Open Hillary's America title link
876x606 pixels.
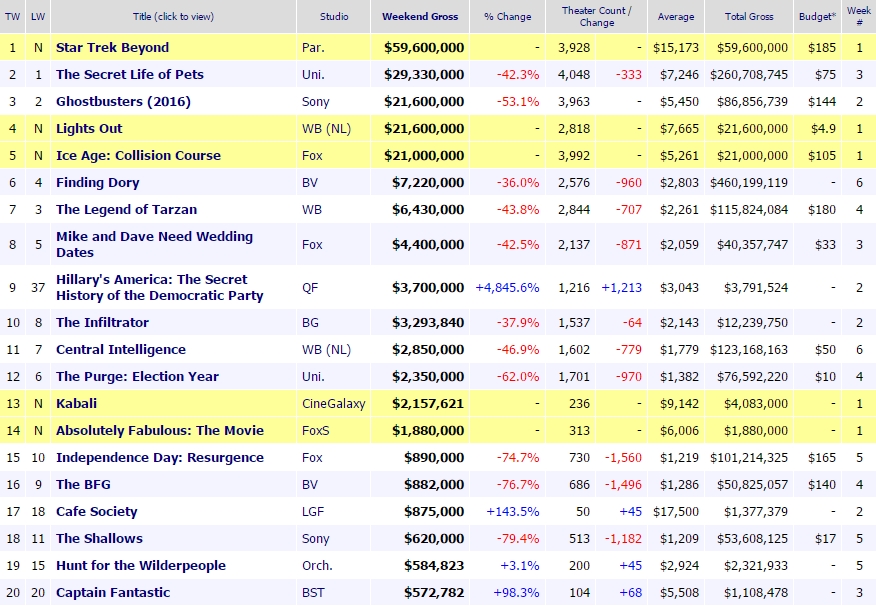(x=160, y=287)
